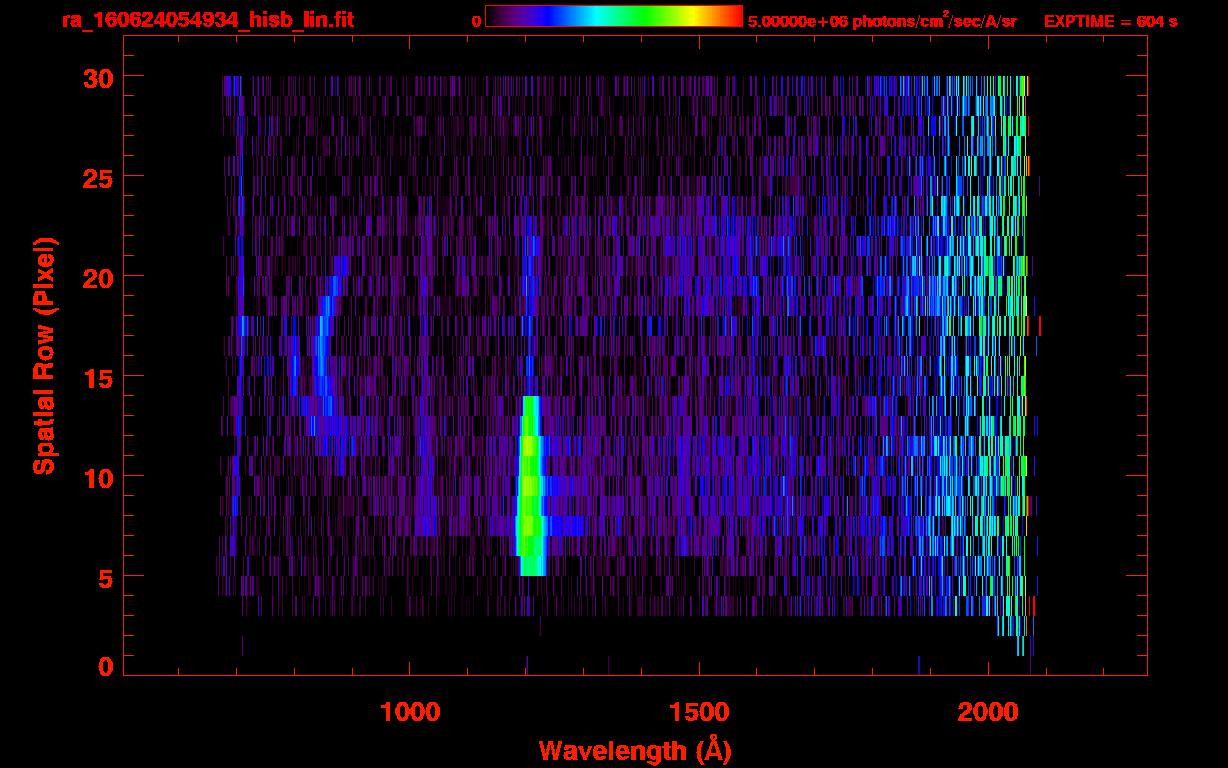Click the Spatial Row (Pixel) axis label
Viewport: 1228px width, 768px height.
pos(44,355)
